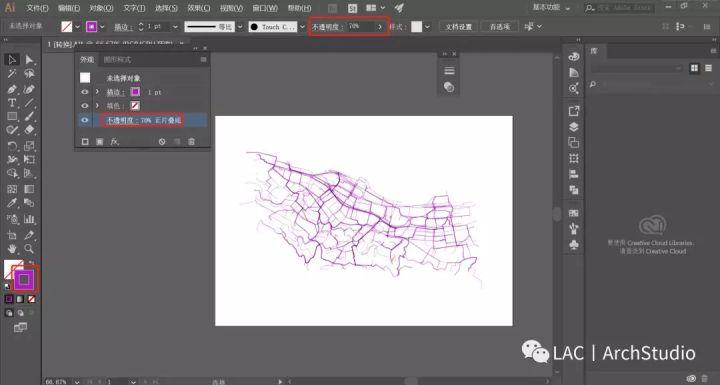Set paint mode to None below swatches
Screen dimensions: 720x385
coord(31,299)
